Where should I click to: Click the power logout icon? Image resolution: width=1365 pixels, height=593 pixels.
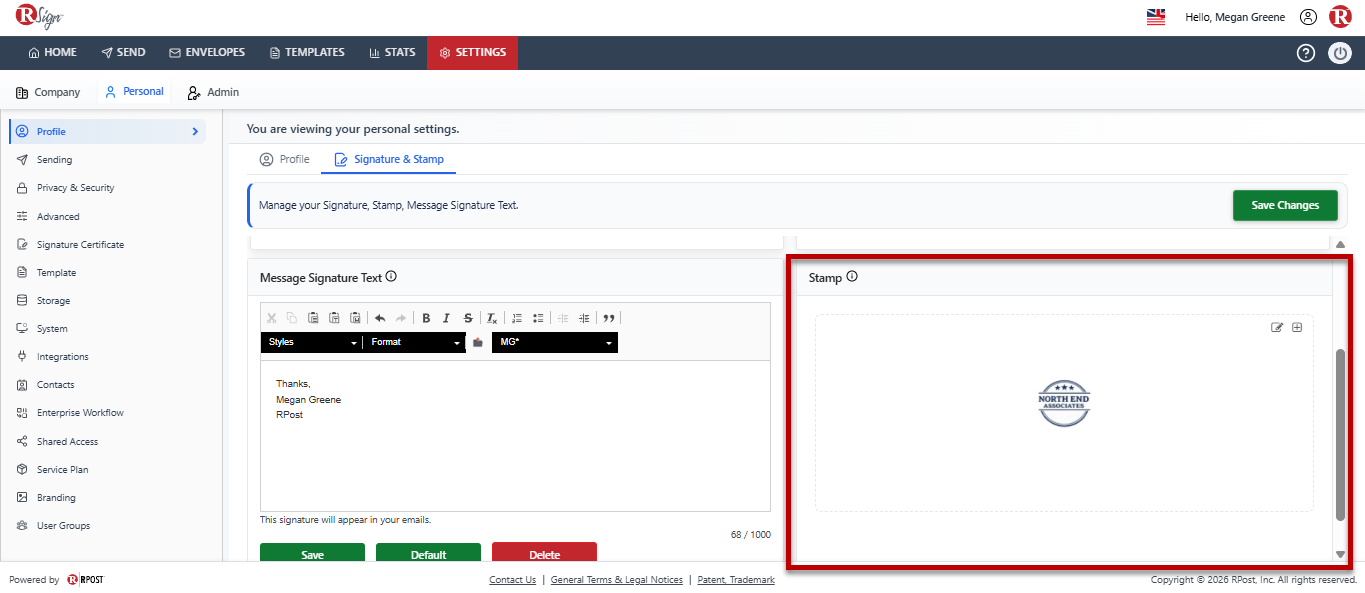tap(1340, 53)
